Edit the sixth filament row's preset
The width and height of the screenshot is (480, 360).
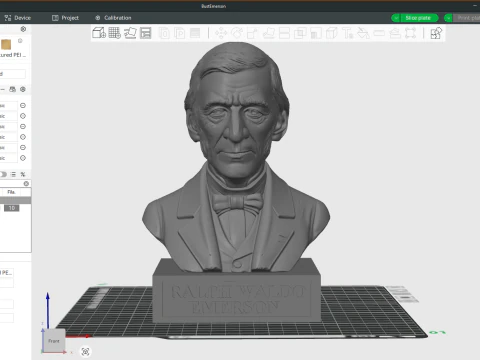tap(23, 158)
